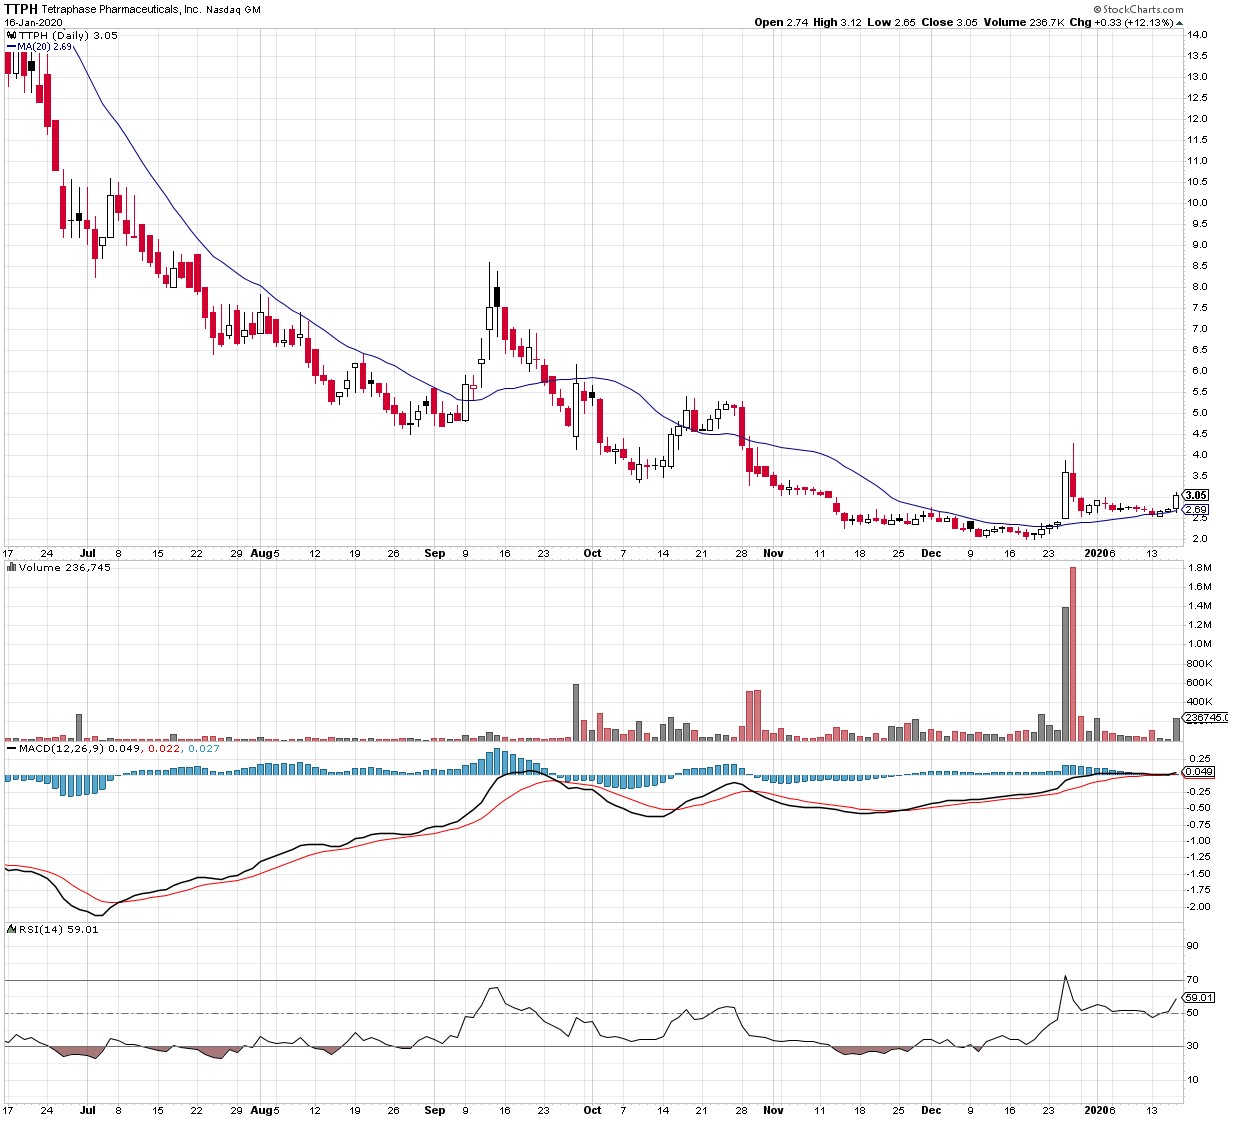Click the Sep label on price axis
Viewport: 1239px width, 1124px height.
[x=434, y=553]
